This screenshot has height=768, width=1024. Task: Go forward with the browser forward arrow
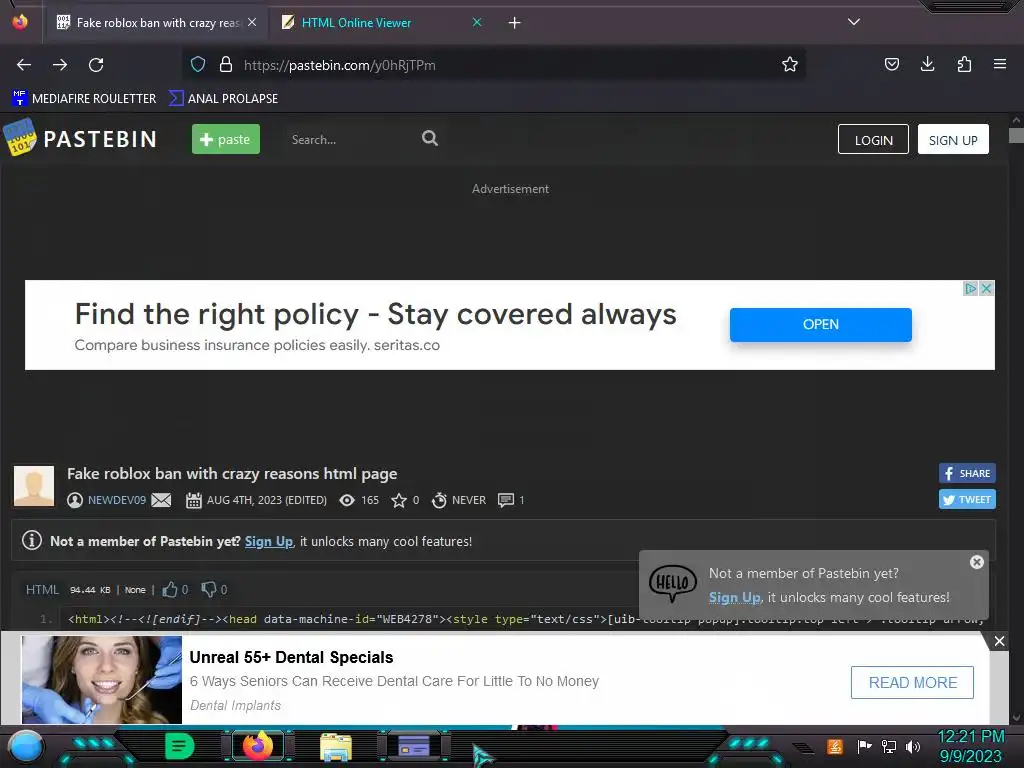tap(60, 65)
